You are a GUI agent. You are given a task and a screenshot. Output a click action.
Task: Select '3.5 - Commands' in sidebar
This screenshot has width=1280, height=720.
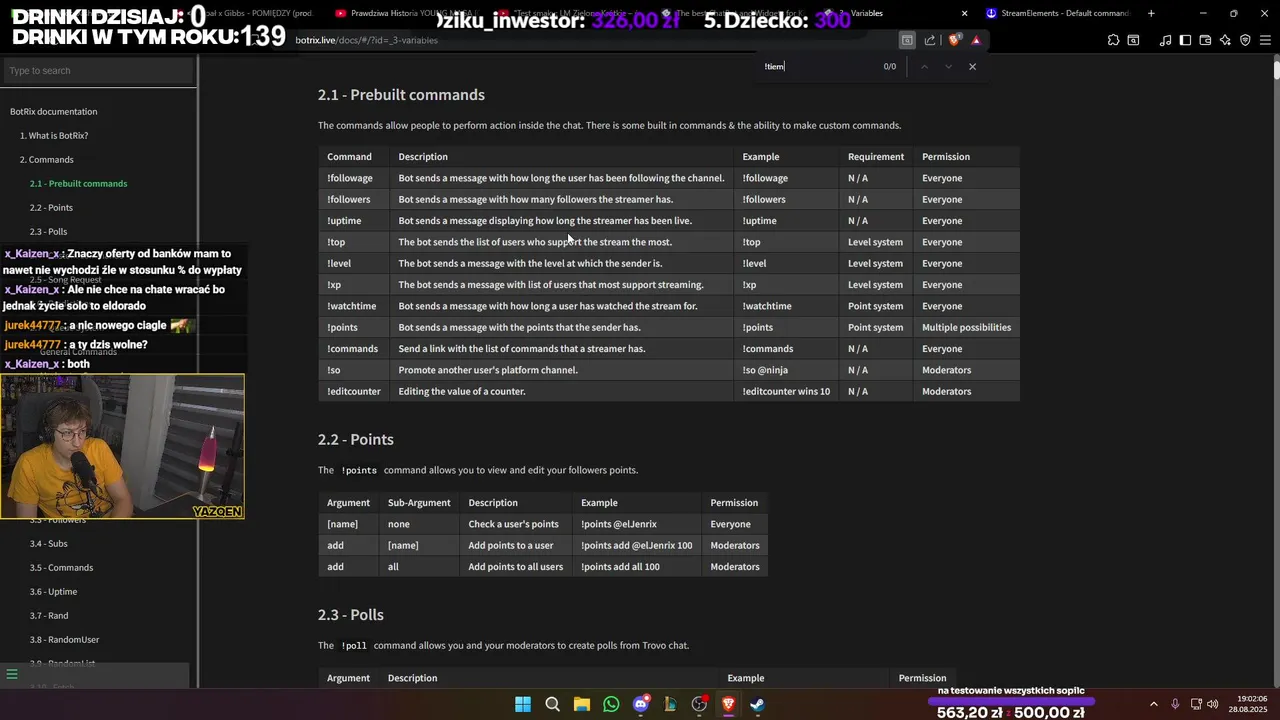coord(61,567)
